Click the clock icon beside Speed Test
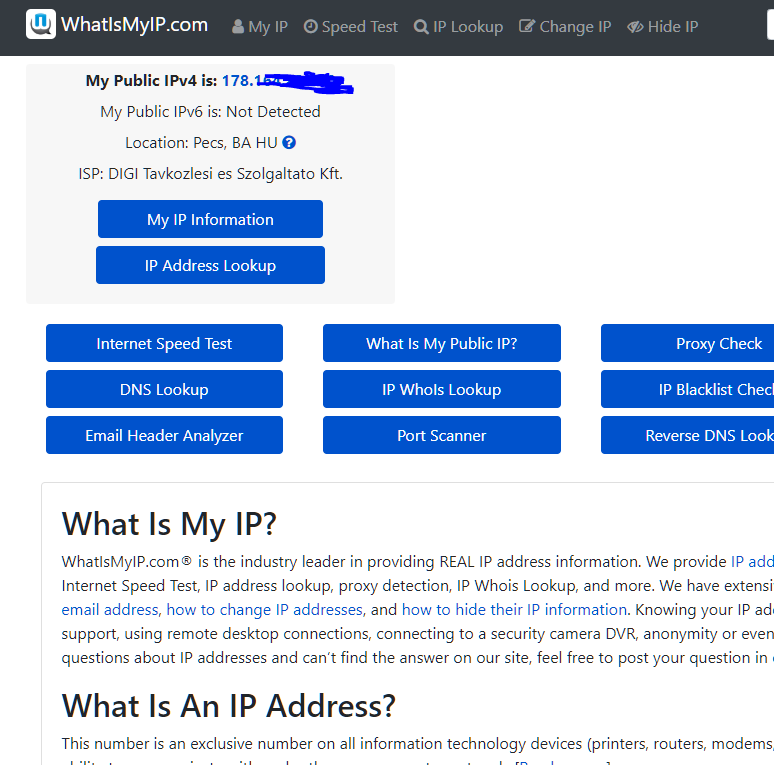 (310, 26)
